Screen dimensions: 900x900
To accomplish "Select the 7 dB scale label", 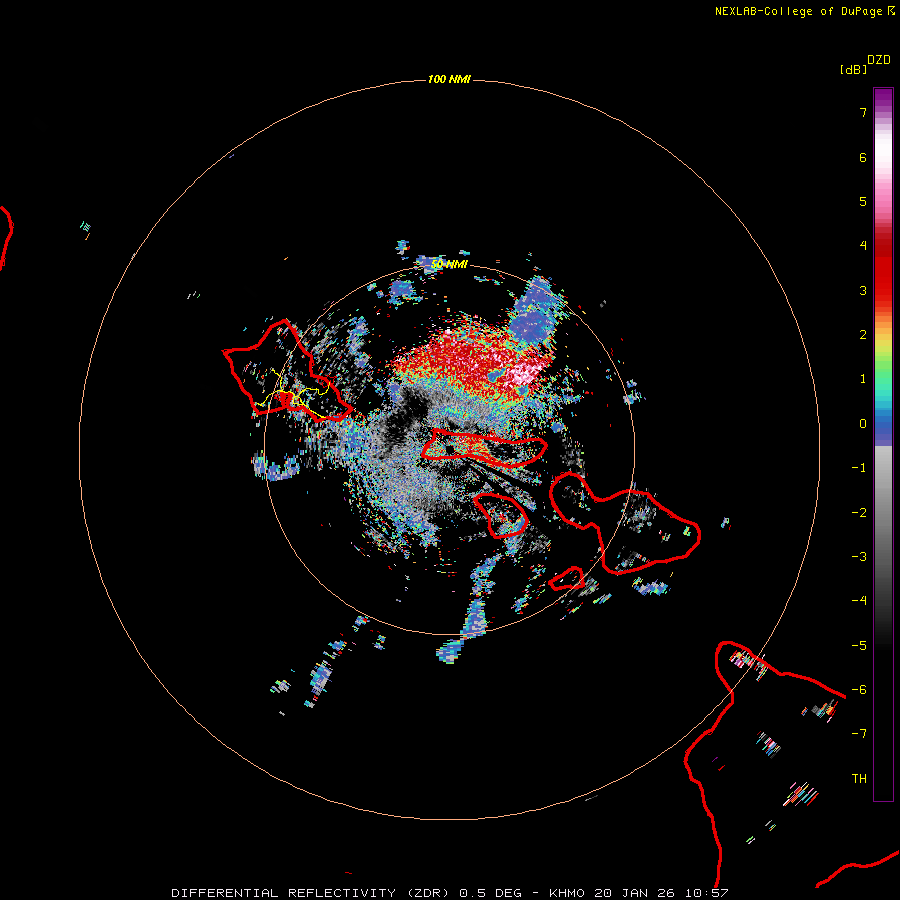I will click(863, 112).
